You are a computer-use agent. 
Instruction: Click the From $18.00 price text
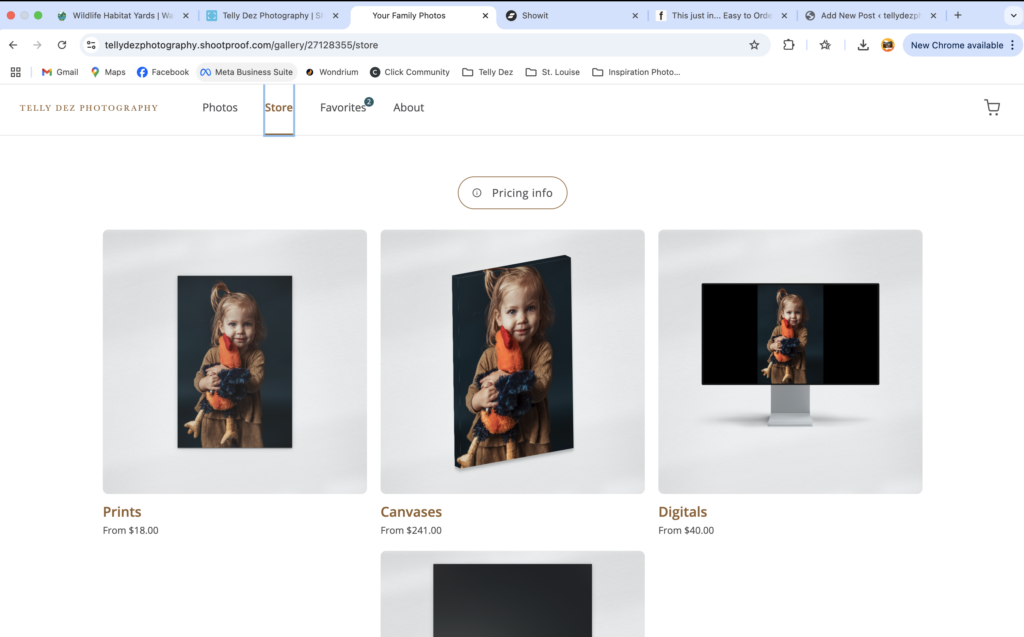point(130,531)
